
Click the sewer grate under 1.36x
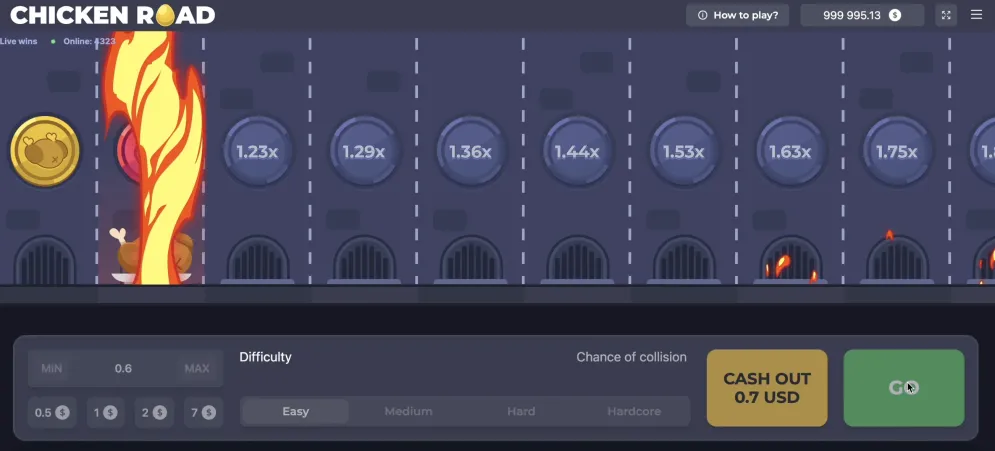471,260
